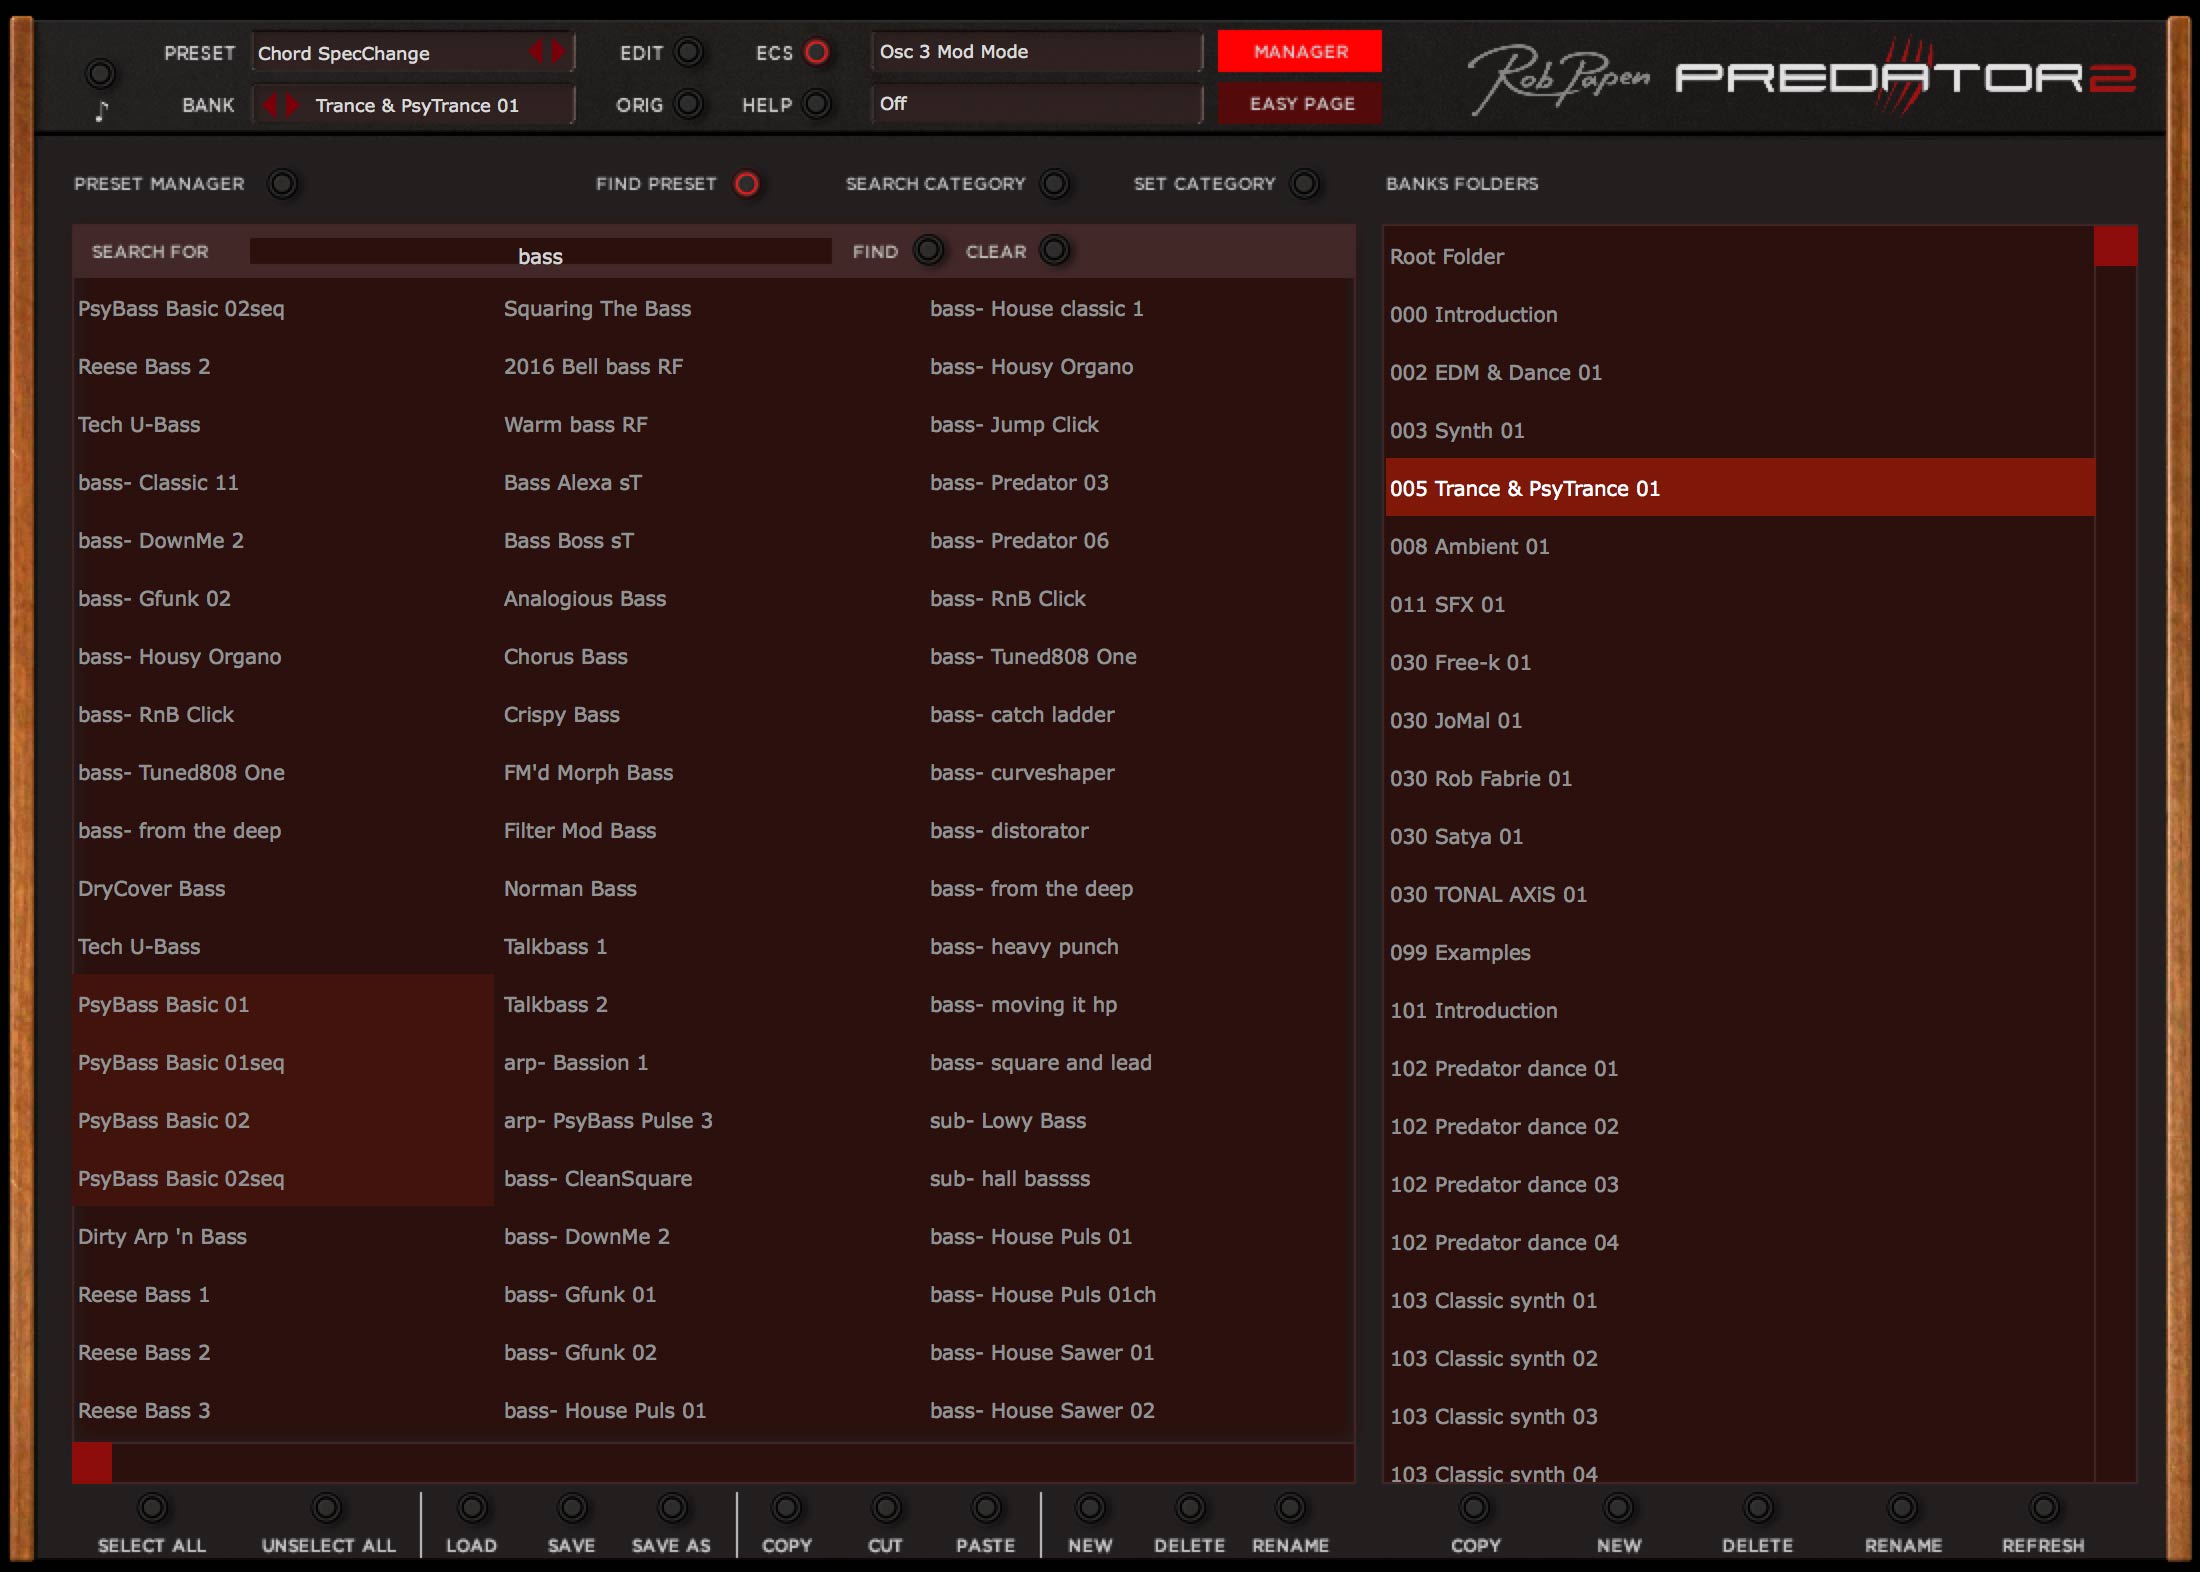Screen dimensions: 2200x1572
Task: Enable the HELP switch
Action: 817,104
